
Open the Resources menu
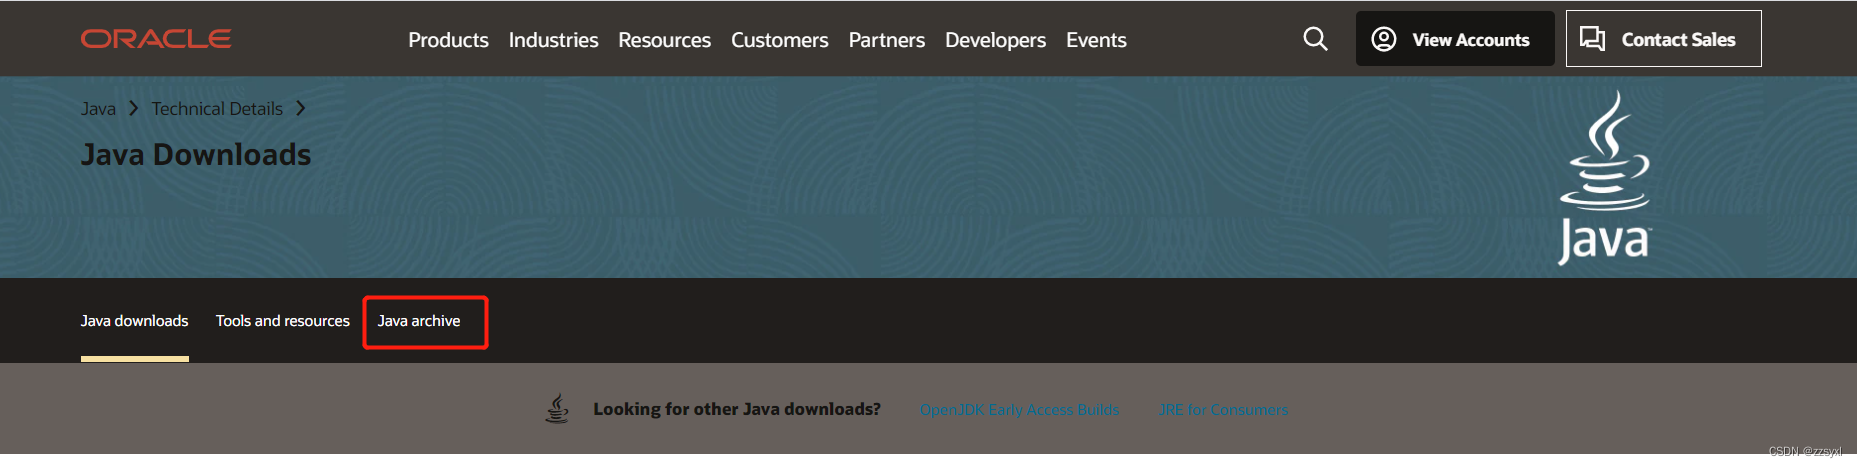coord(664,40)
